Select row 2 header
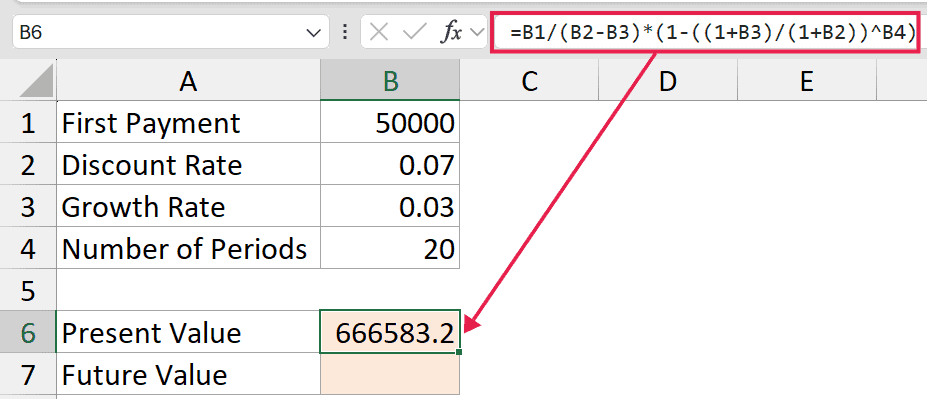927x399 pixels. 28,164
